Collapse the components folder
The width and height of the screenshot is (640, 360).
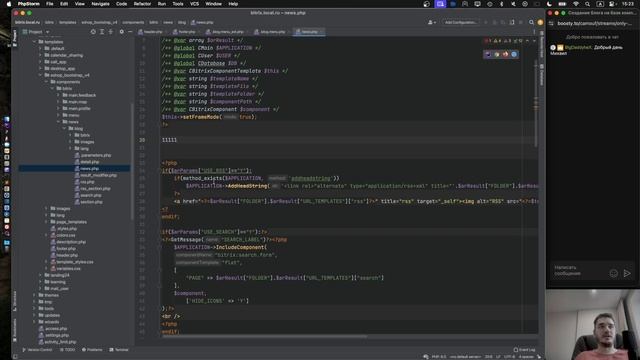tap(47, 82)
